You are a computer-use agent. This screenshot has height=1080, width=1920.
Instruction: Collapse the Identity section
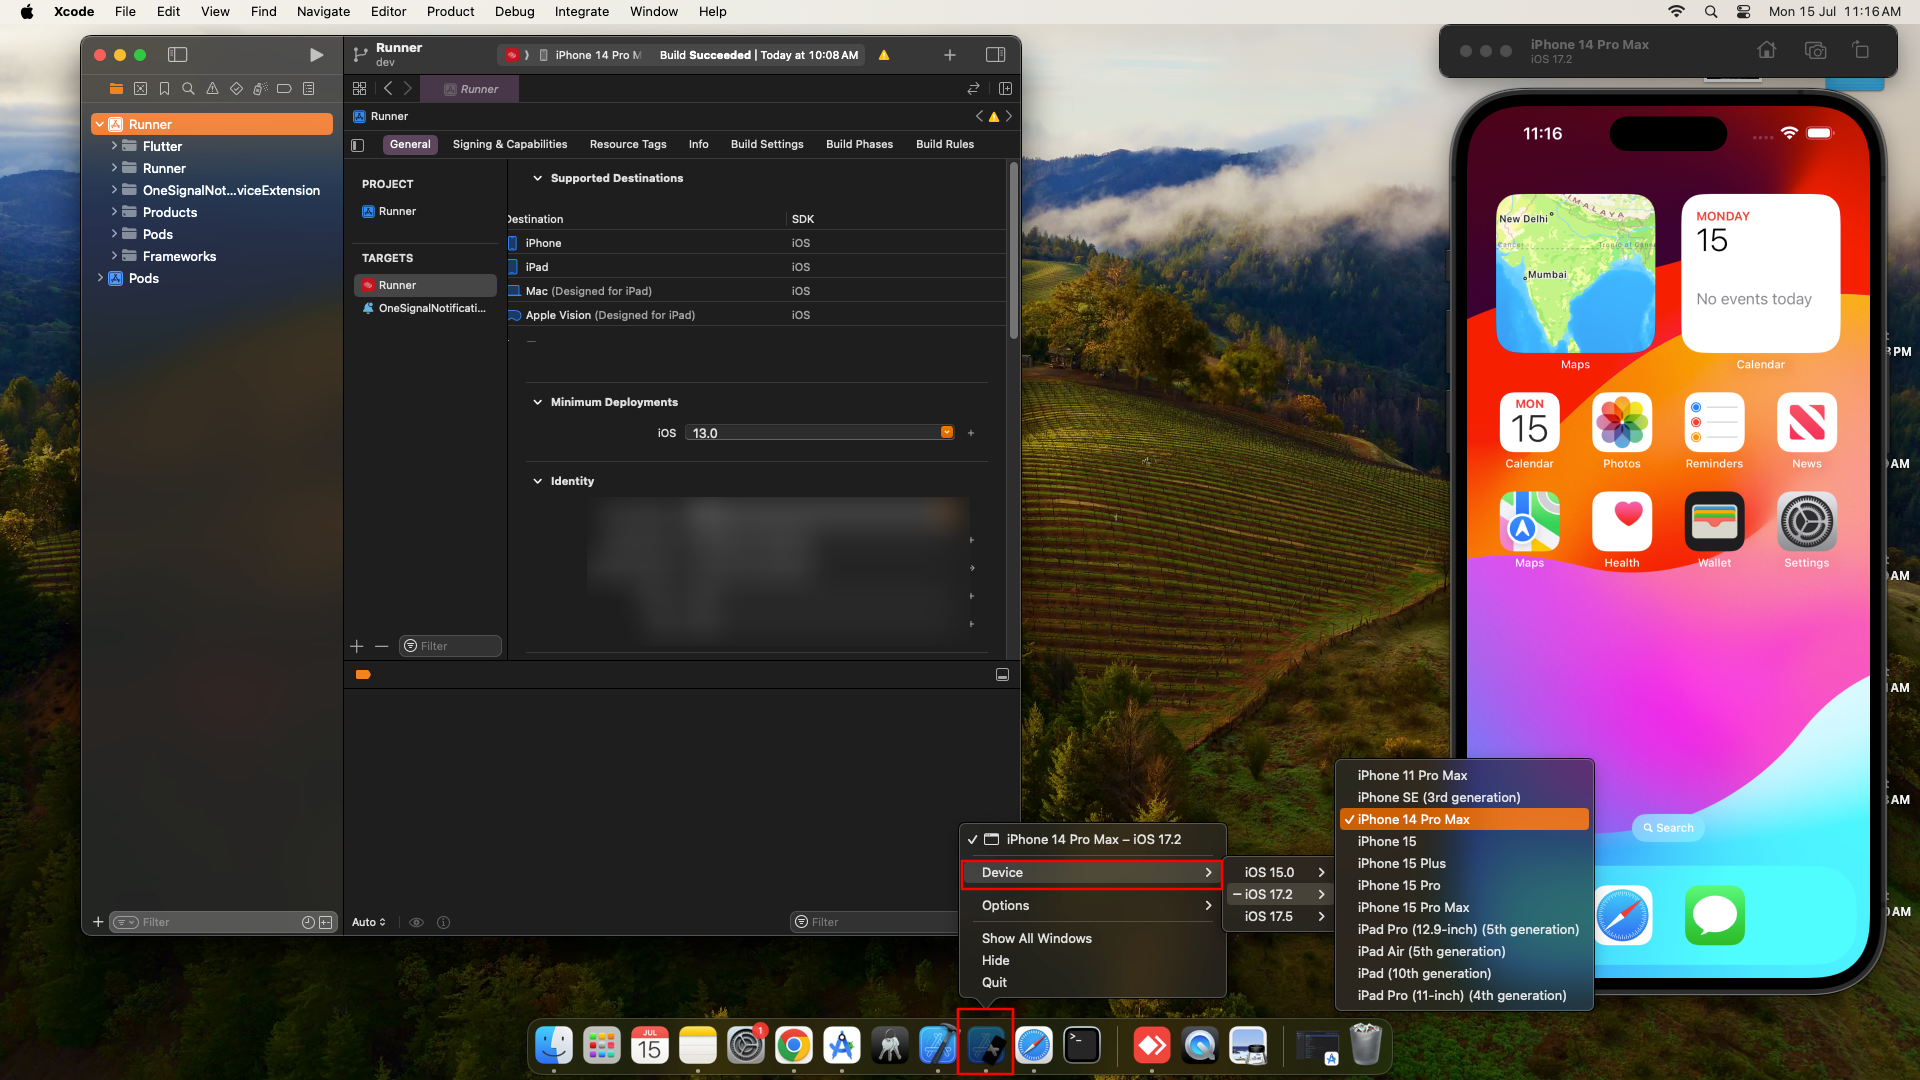537,481
